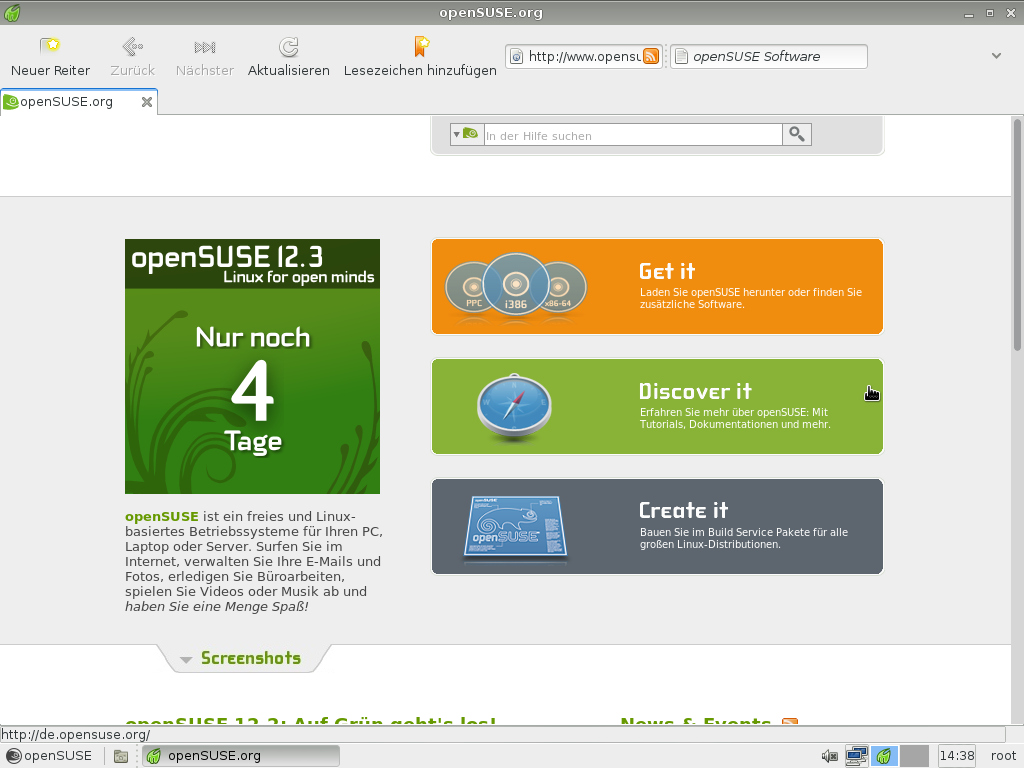Reload the page with Aktualisieren
The width and height of the screenshot is (1024, 768).
(x=289, y=57)
